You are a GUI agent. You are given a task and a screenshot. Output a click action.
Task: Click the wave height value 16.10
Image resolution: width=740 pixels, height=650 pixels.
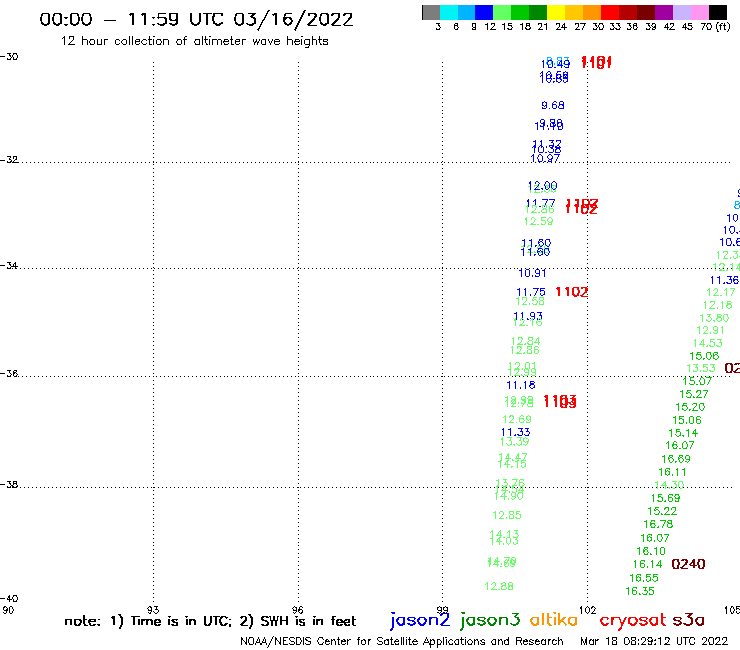click(x=651, y=551)
